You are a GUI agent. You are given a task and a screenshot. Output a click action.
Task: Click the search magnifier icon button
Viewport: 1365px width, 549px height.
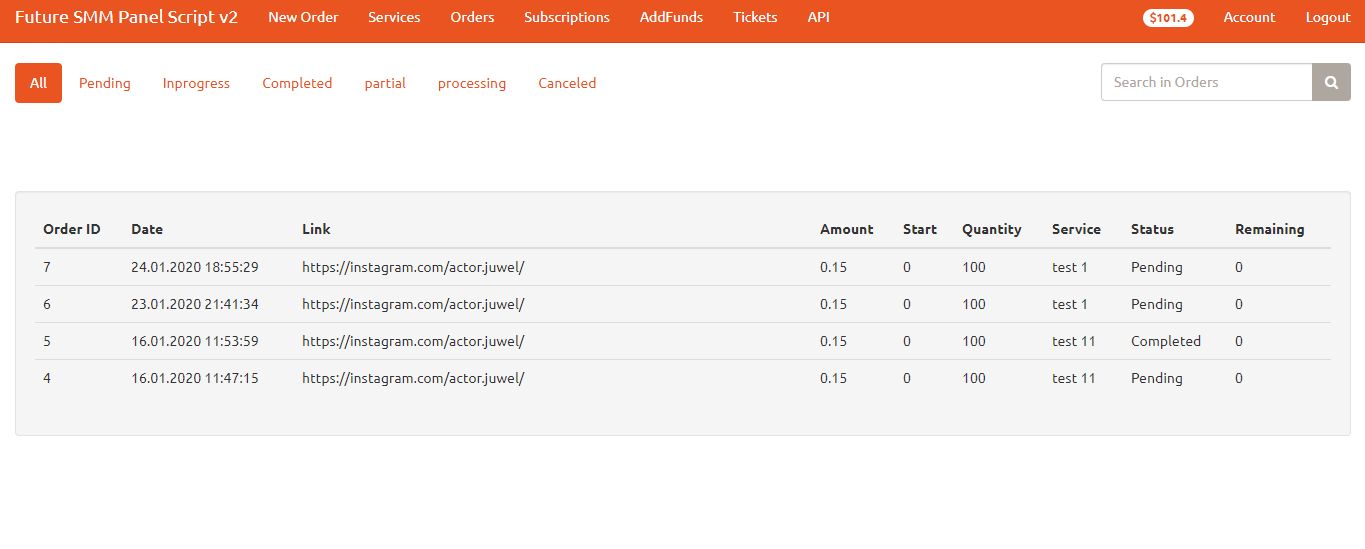[x=1331, y=82]
